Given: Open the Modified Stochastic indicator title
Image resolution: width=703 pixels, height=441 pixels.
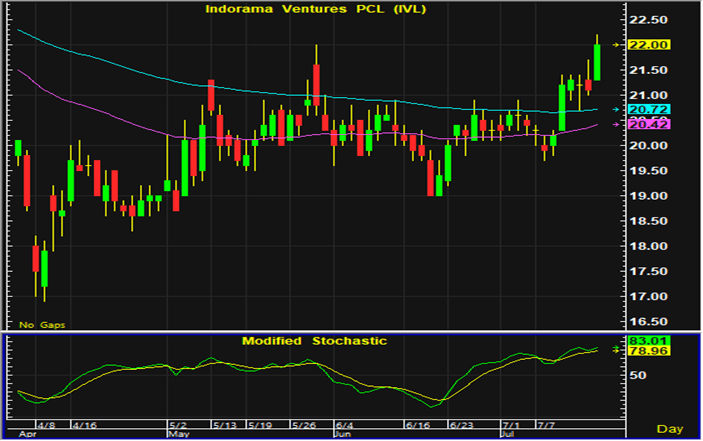Looking at the screenshot, I should pos(313,341).
